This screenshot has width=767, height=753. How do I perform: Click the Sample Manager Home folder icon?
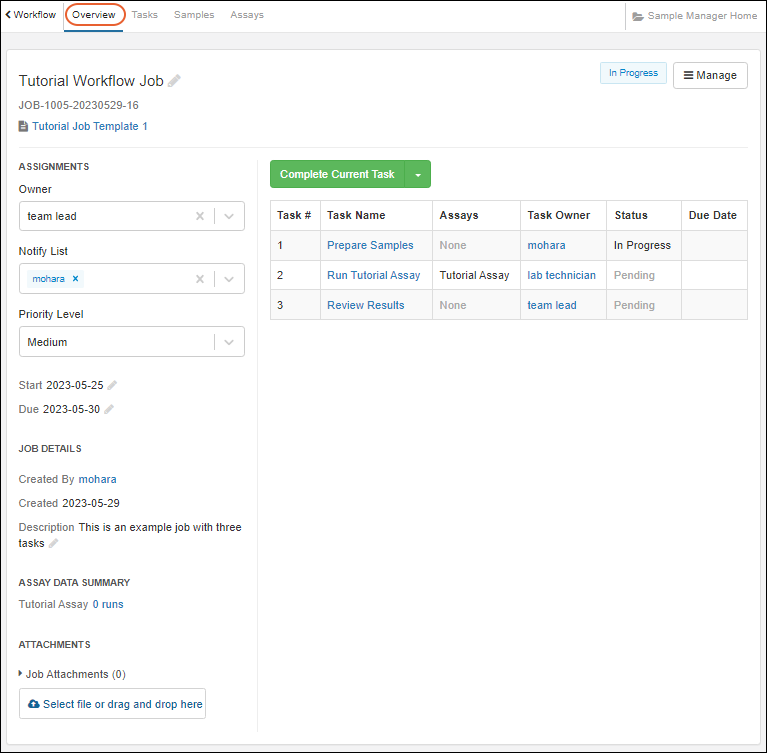click(637, 16)
